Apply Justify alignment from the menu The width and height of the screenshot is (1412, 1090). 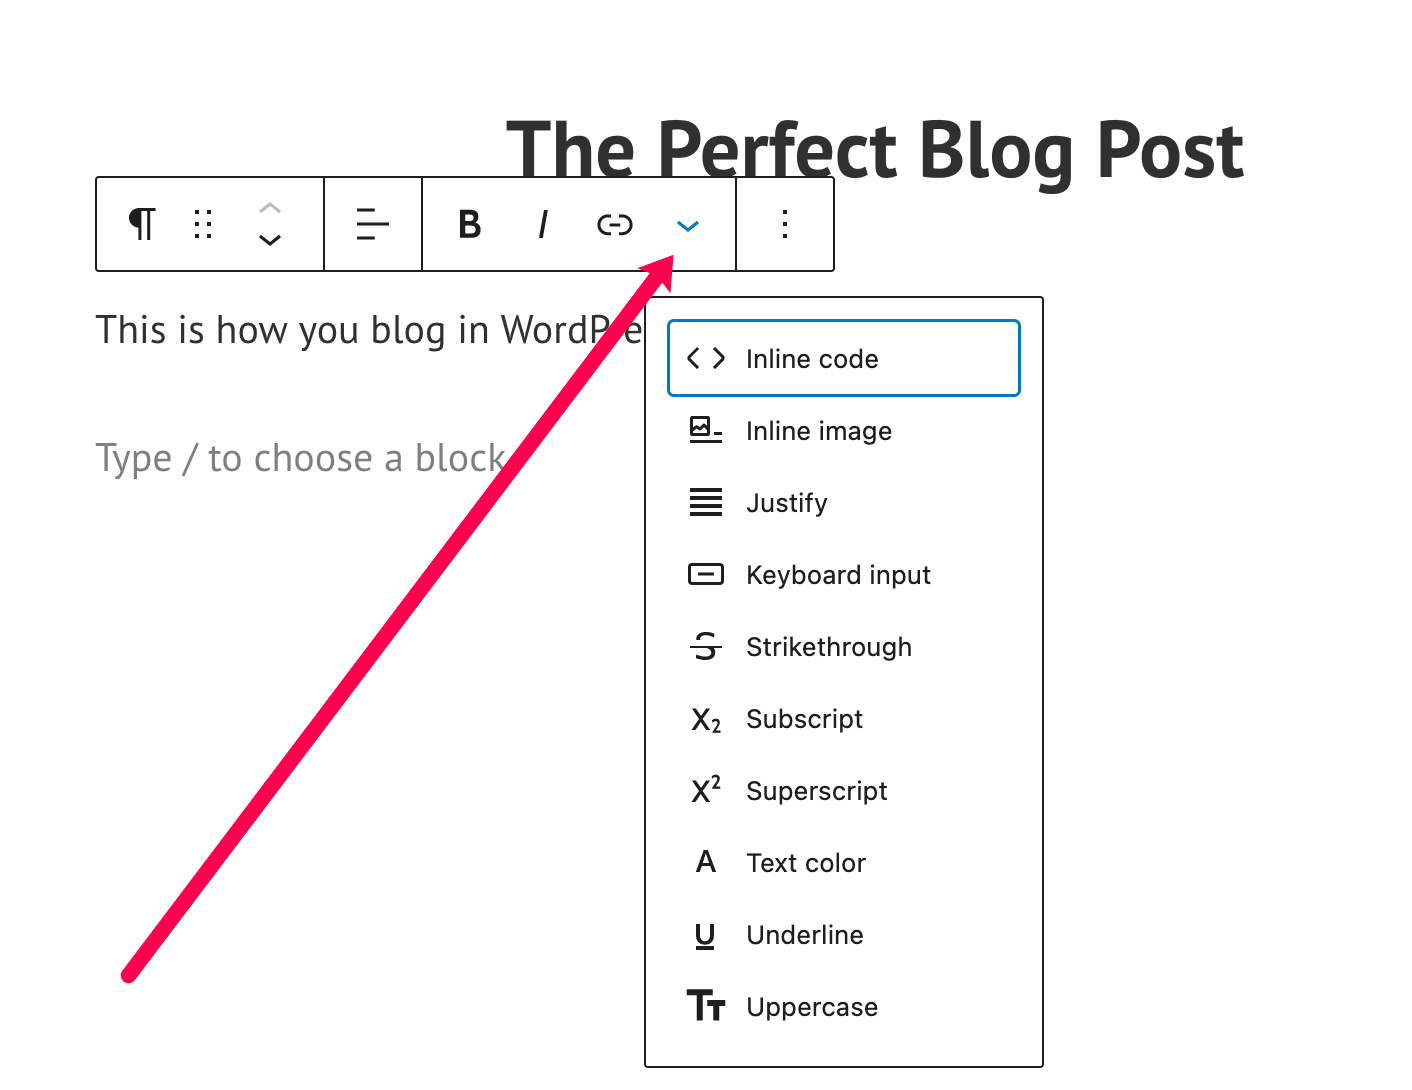point(786,503)
